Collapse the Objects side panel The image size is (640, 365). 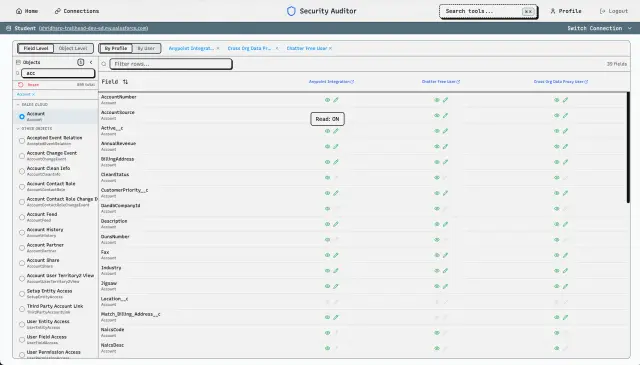[x=91, y=62]
